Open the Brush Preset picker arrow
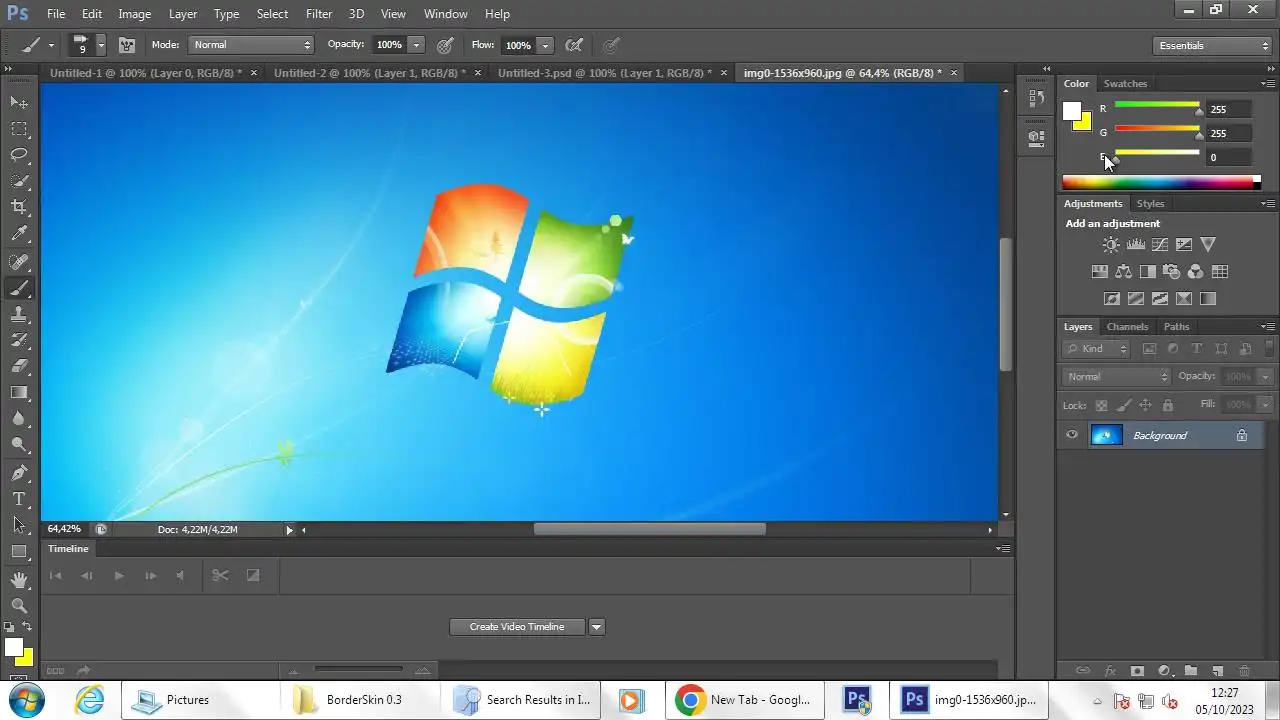This screenshot has height=720, width=1280. click(101, 45)
